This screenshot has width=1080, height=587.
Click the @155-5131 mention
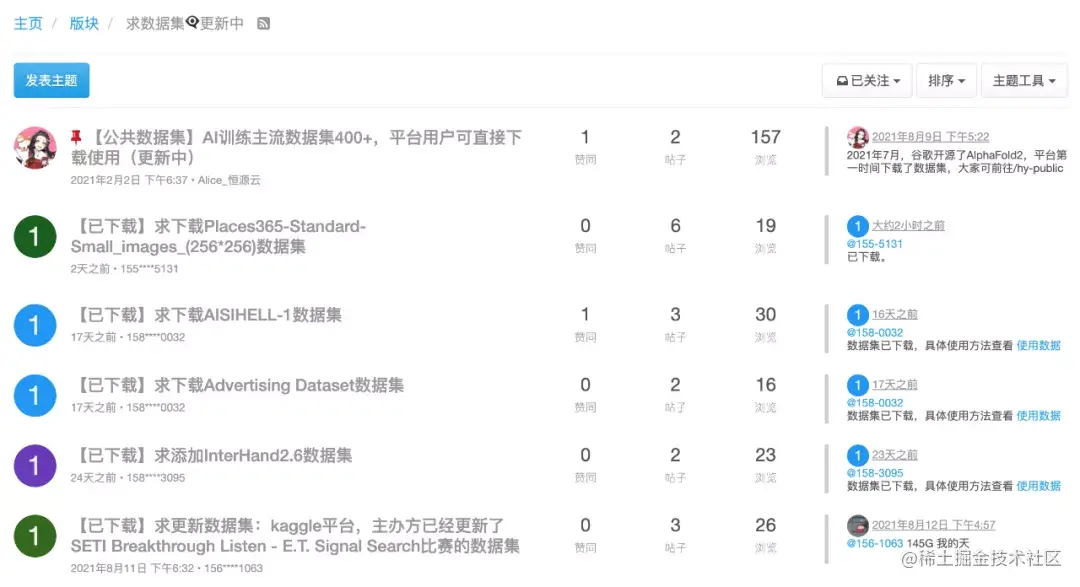[x=875, y=244]
